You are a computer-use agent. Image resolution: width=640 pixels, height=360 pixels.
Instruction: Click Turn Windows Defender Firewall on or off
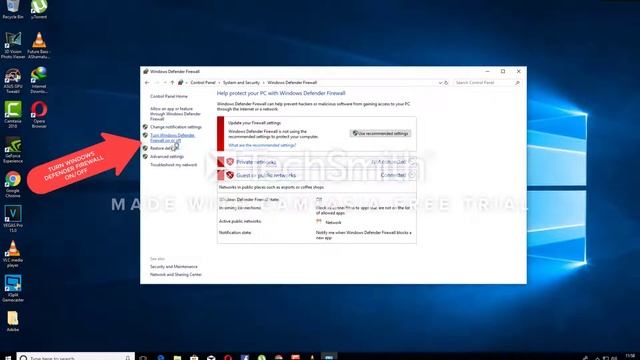click(172, 138)
